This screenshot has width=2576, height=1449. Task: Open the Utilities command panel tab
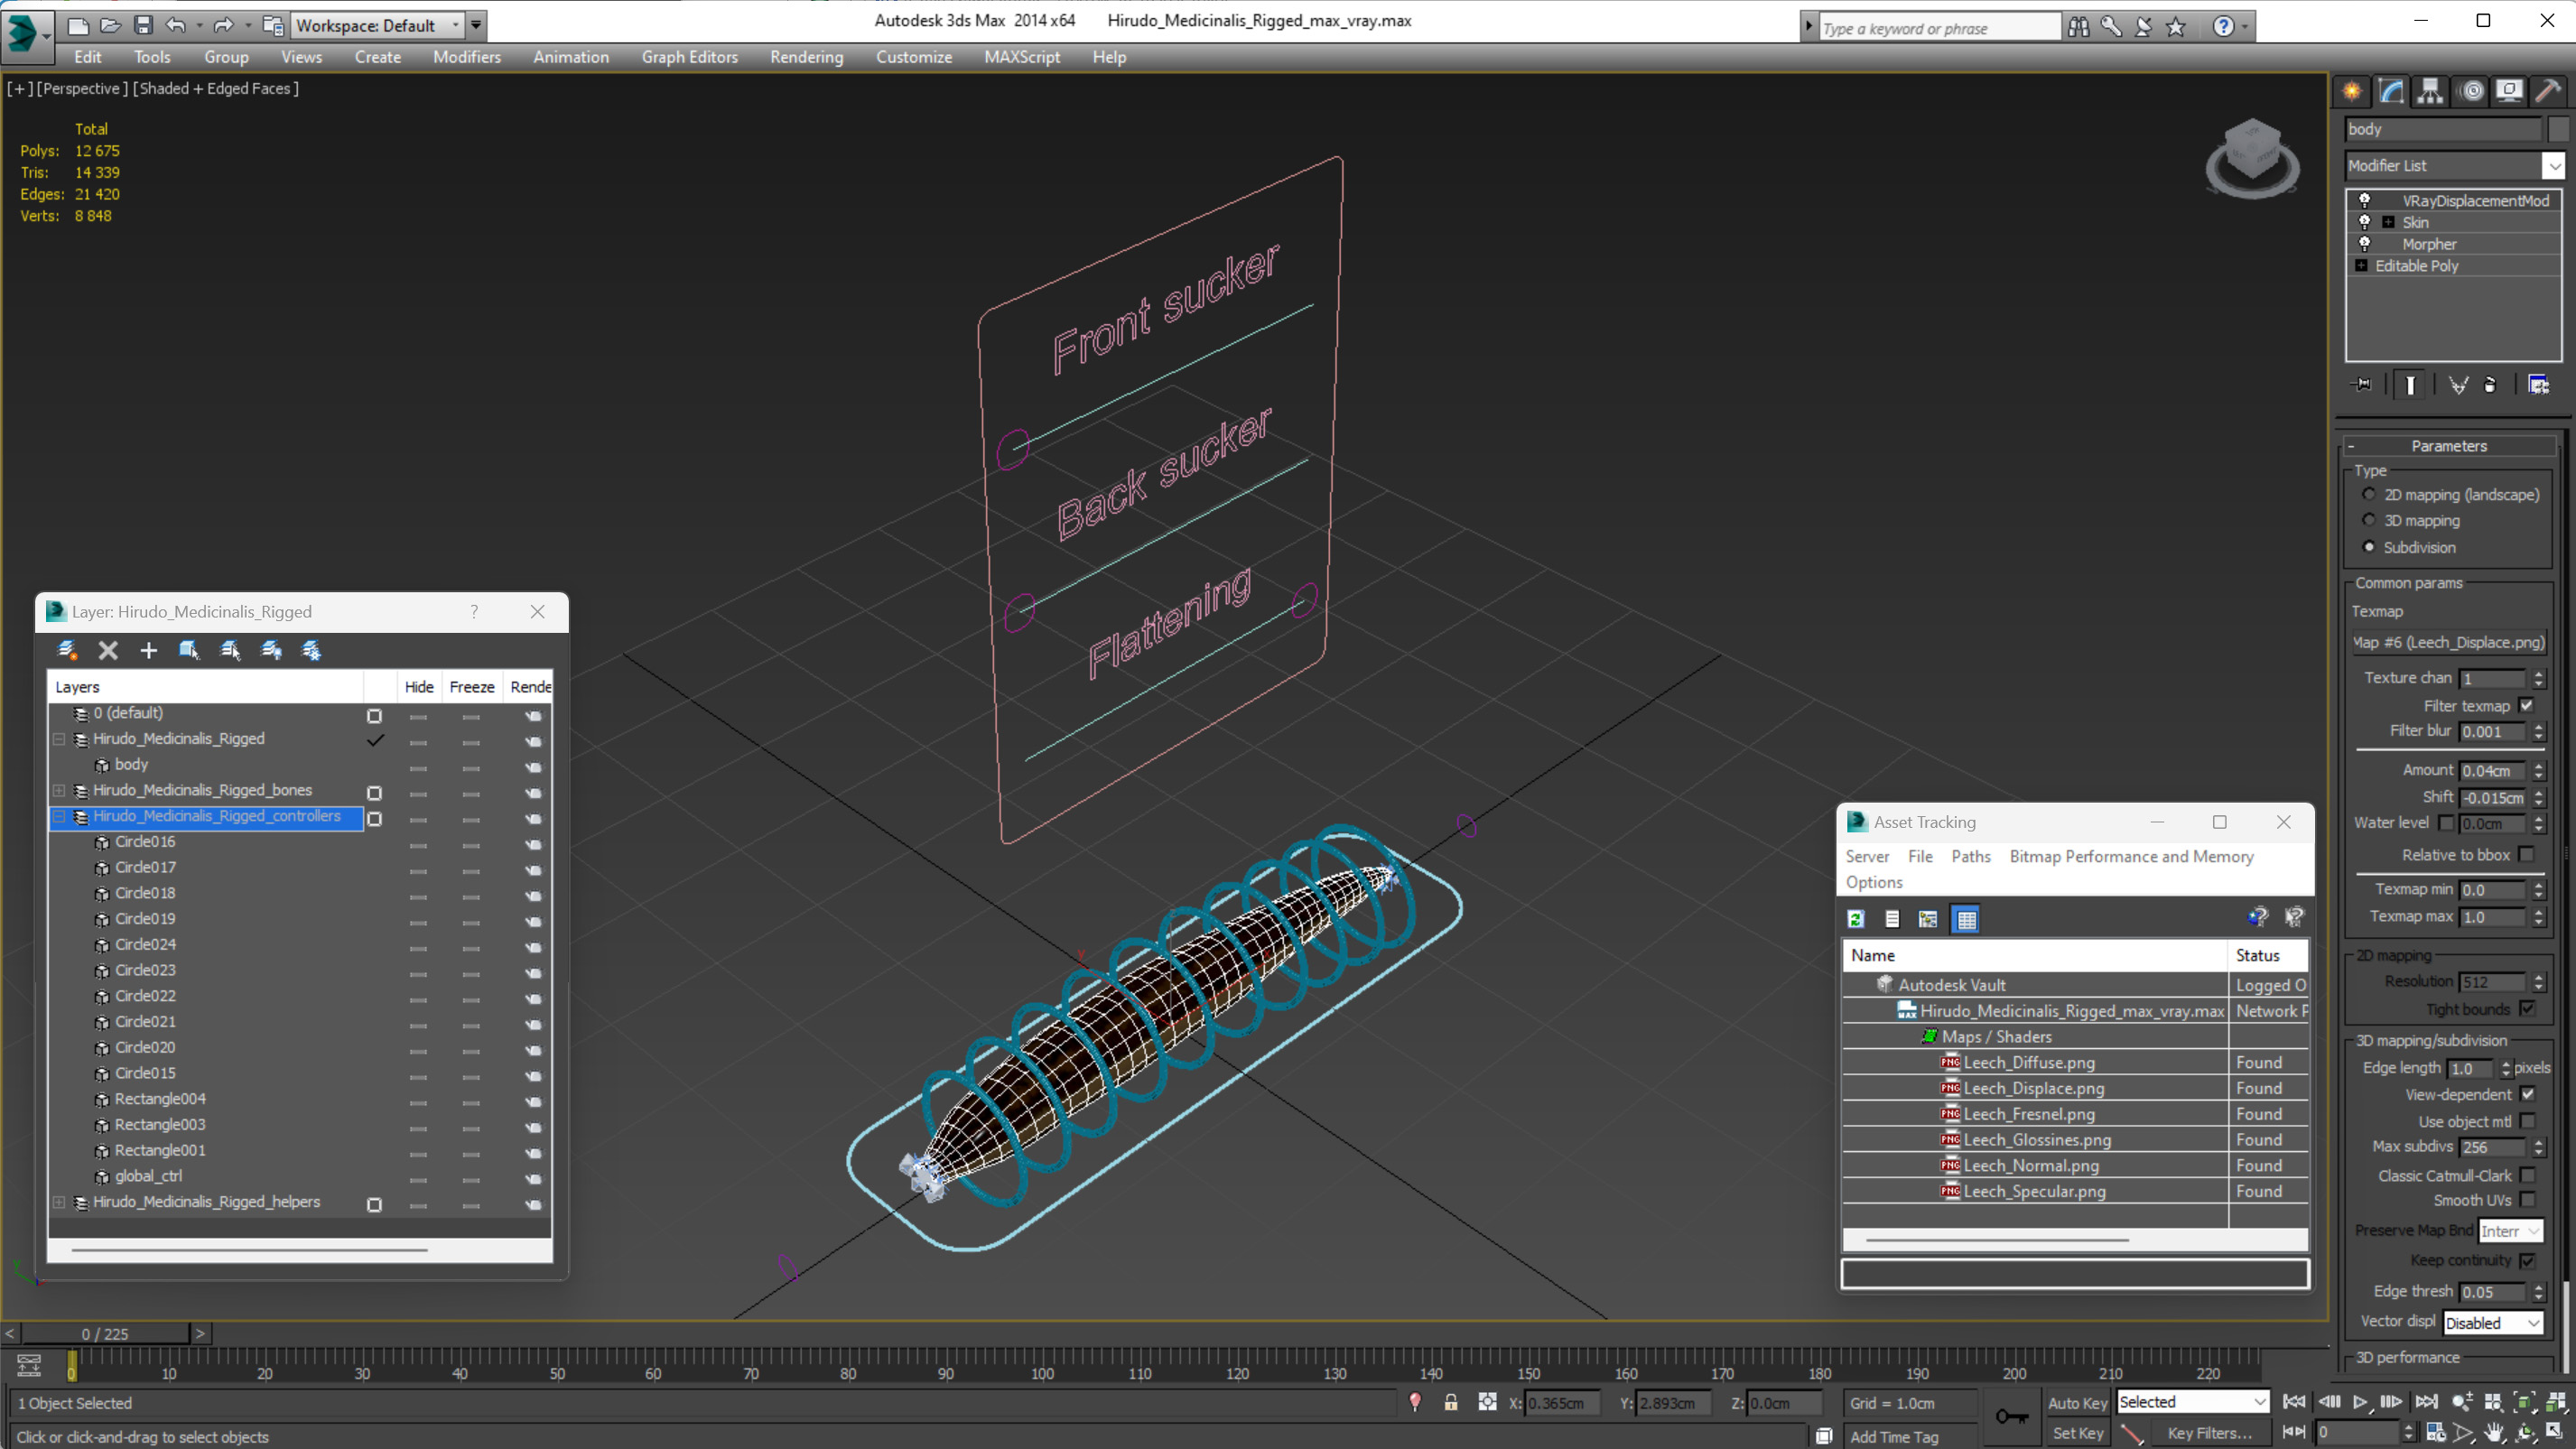coord(2548,91)
